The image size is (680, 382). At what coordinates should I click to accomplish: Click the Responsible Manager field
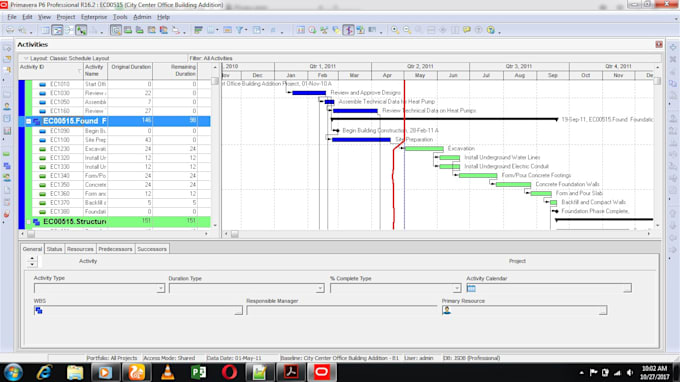click(x=341, y=310)
